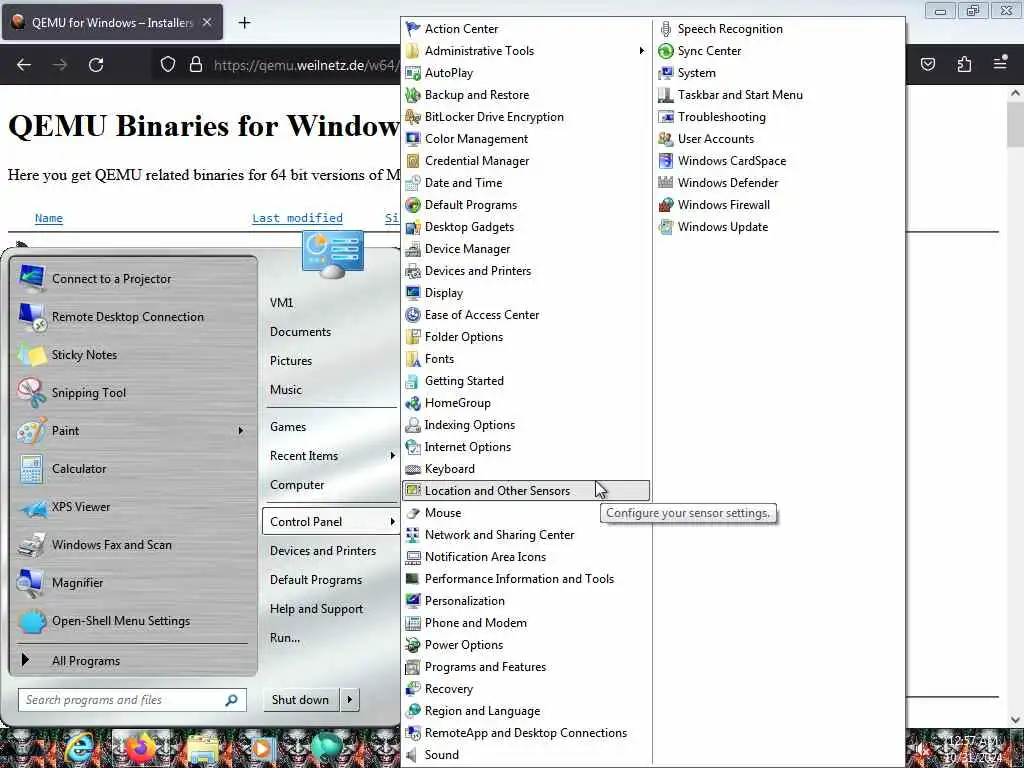
Task: Open Documents in the Start menu
Action: pyautogui.click(x=300, y=332)
